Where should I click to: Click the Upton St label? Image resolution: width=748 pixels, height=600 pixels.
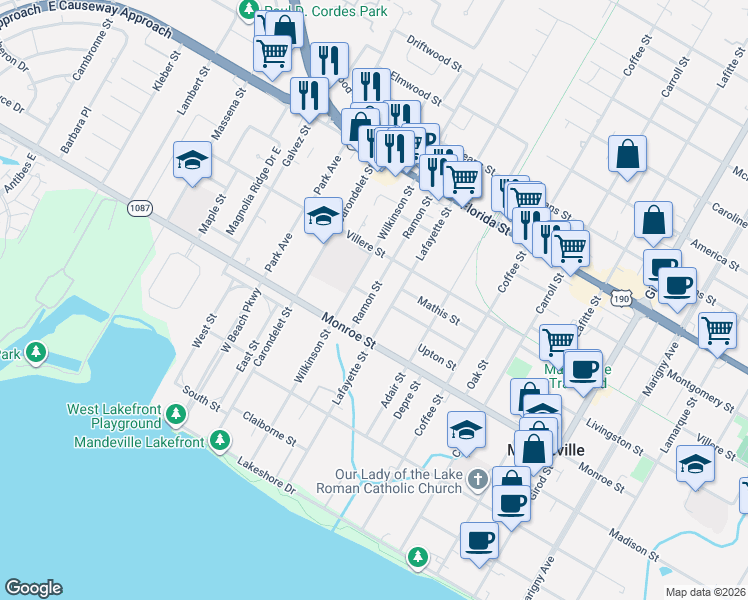(436, 357)
